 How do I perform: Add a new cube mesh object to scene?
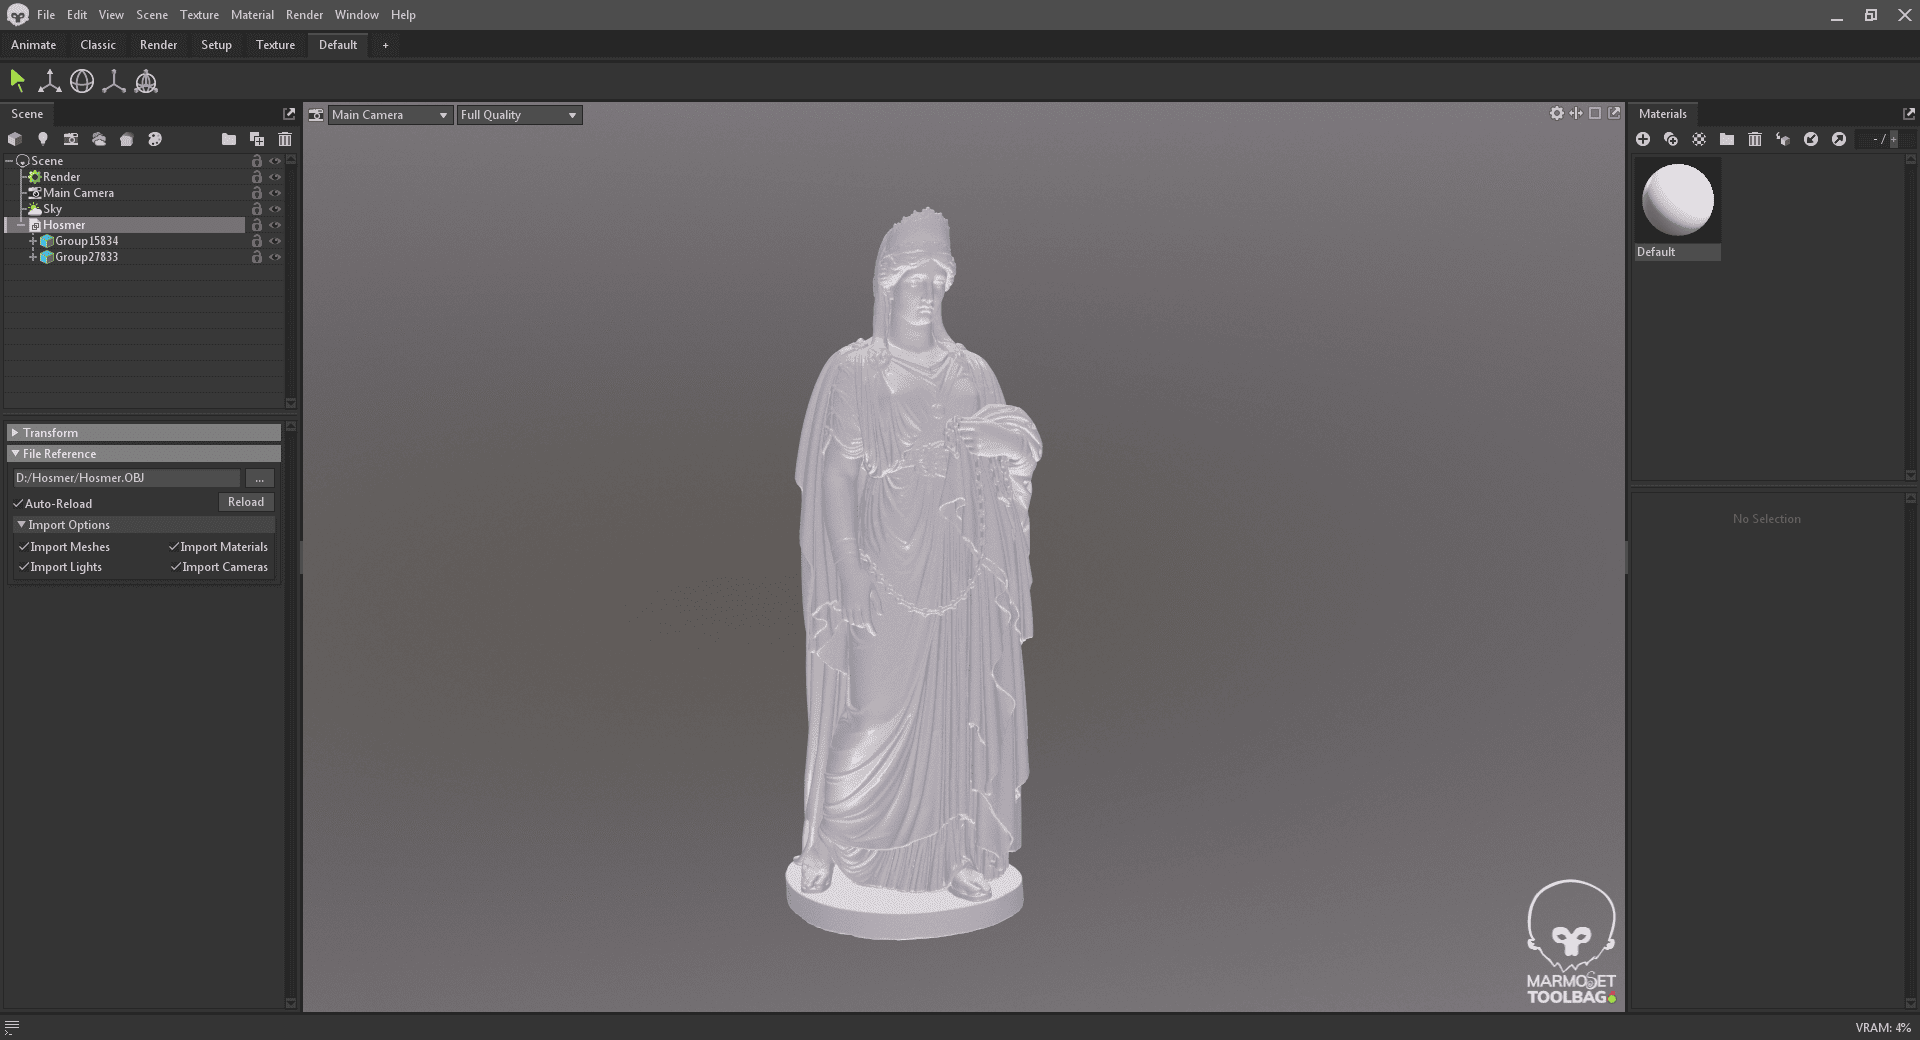(x=15, y=139)
